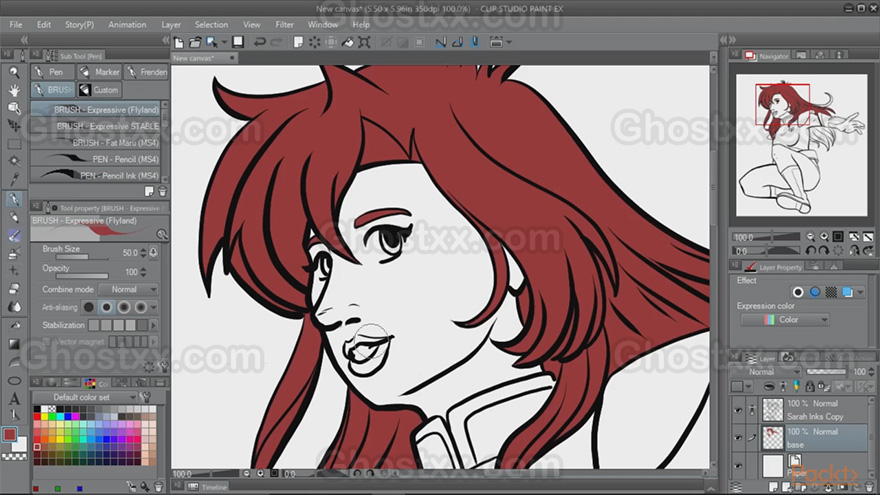Click Navigator zoom in icon
The height and width of the screenshot is (495, 880).
pyautogui.click(x=824, y=237)
